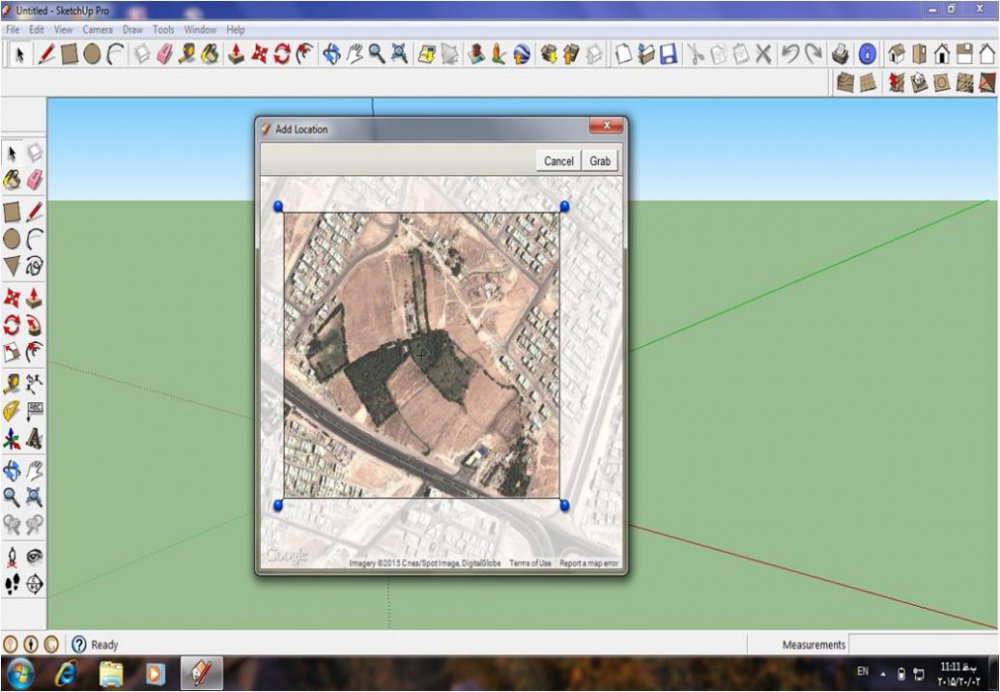Choose the Rectangle tool in left toolbar
The height and width of the screenshot is (692, 1000).
[12, 212]
